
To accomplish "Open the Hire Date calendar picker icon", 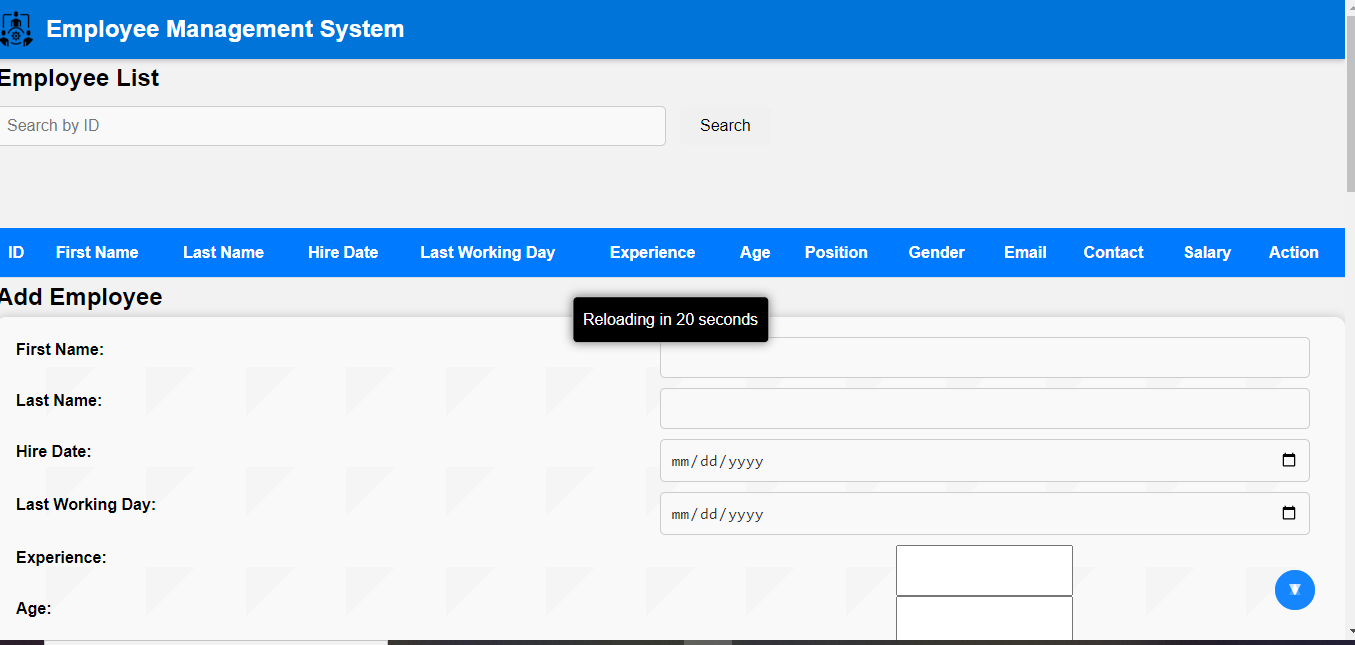I will point(1289,461).
